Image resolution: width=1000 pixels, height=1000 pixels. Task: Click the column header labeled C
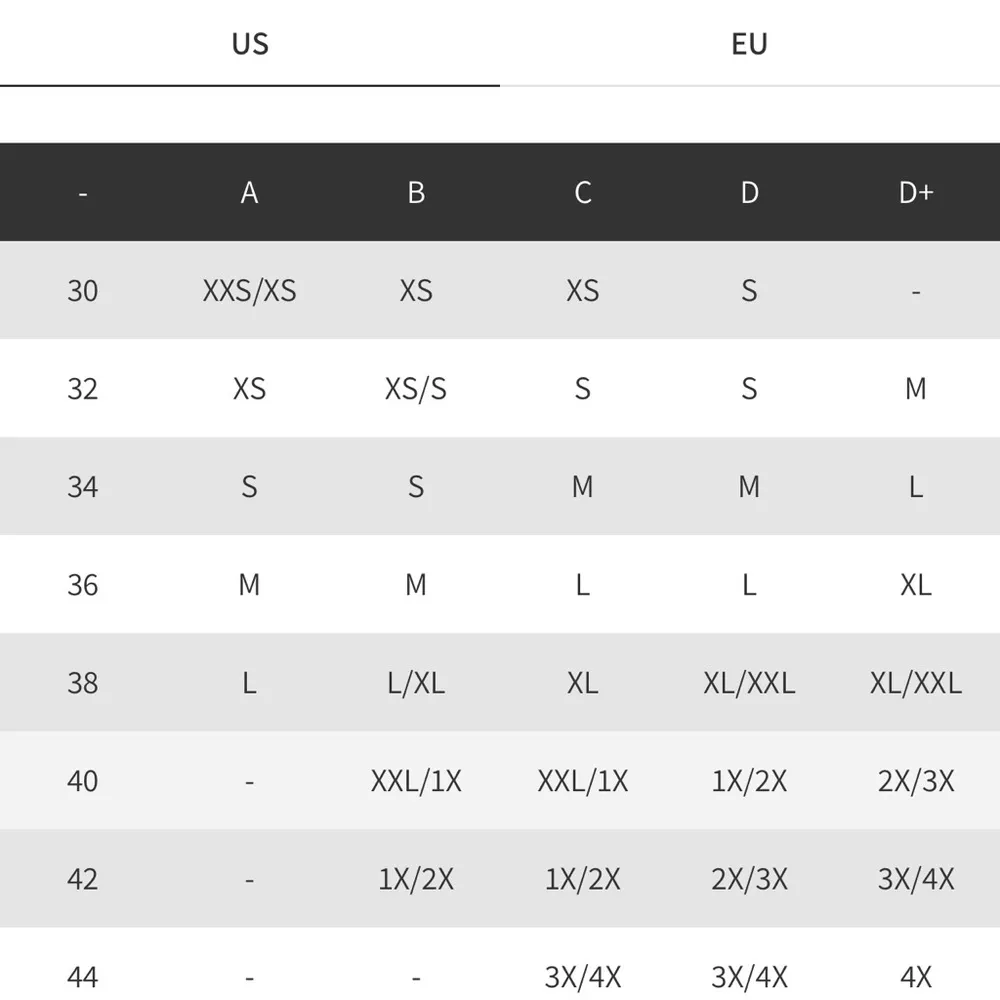[583, 192]
